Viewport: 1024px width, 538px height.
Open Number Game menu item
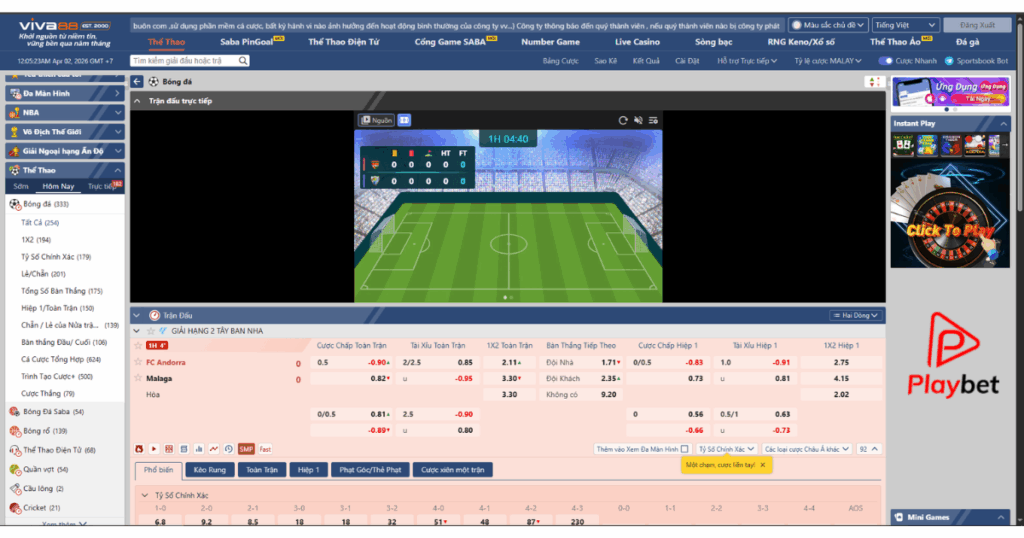[x=550, y=42]
